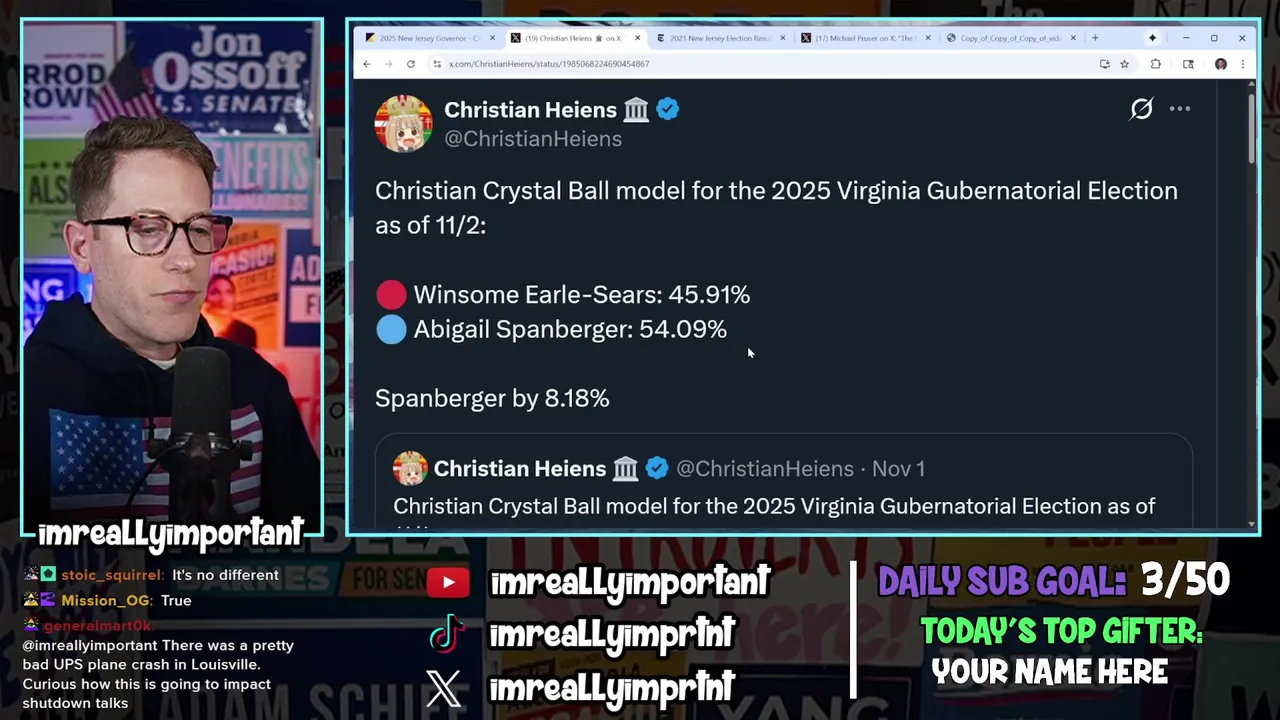Open the Grok icon on the tweet

[x=1141, y=109]
